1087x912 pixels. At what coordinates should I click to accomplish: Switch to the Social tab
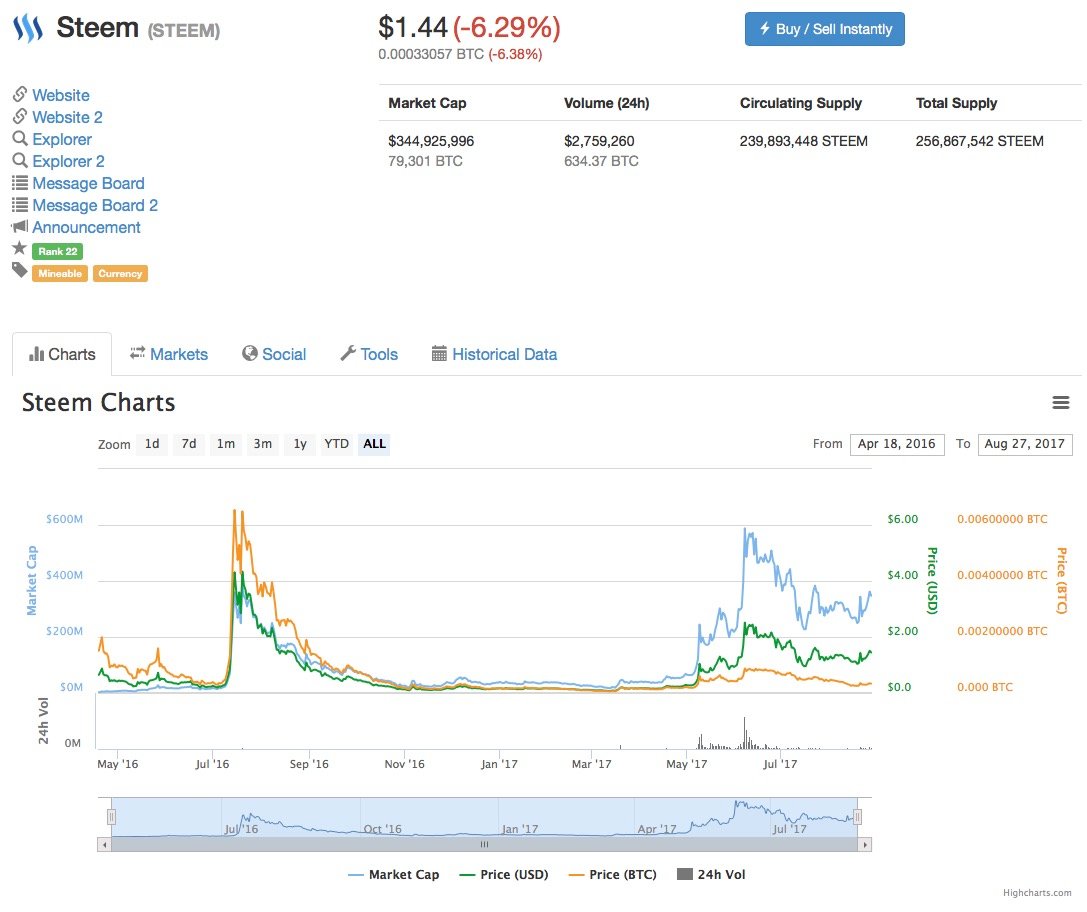pyautogui.click(x=274, y=354)
